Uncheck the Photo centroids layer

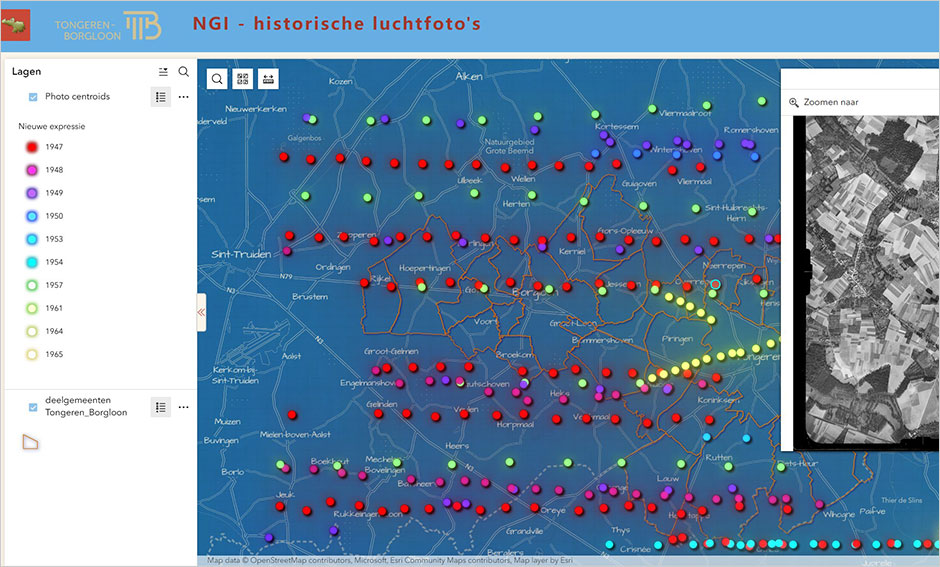[x=33, y=97]
